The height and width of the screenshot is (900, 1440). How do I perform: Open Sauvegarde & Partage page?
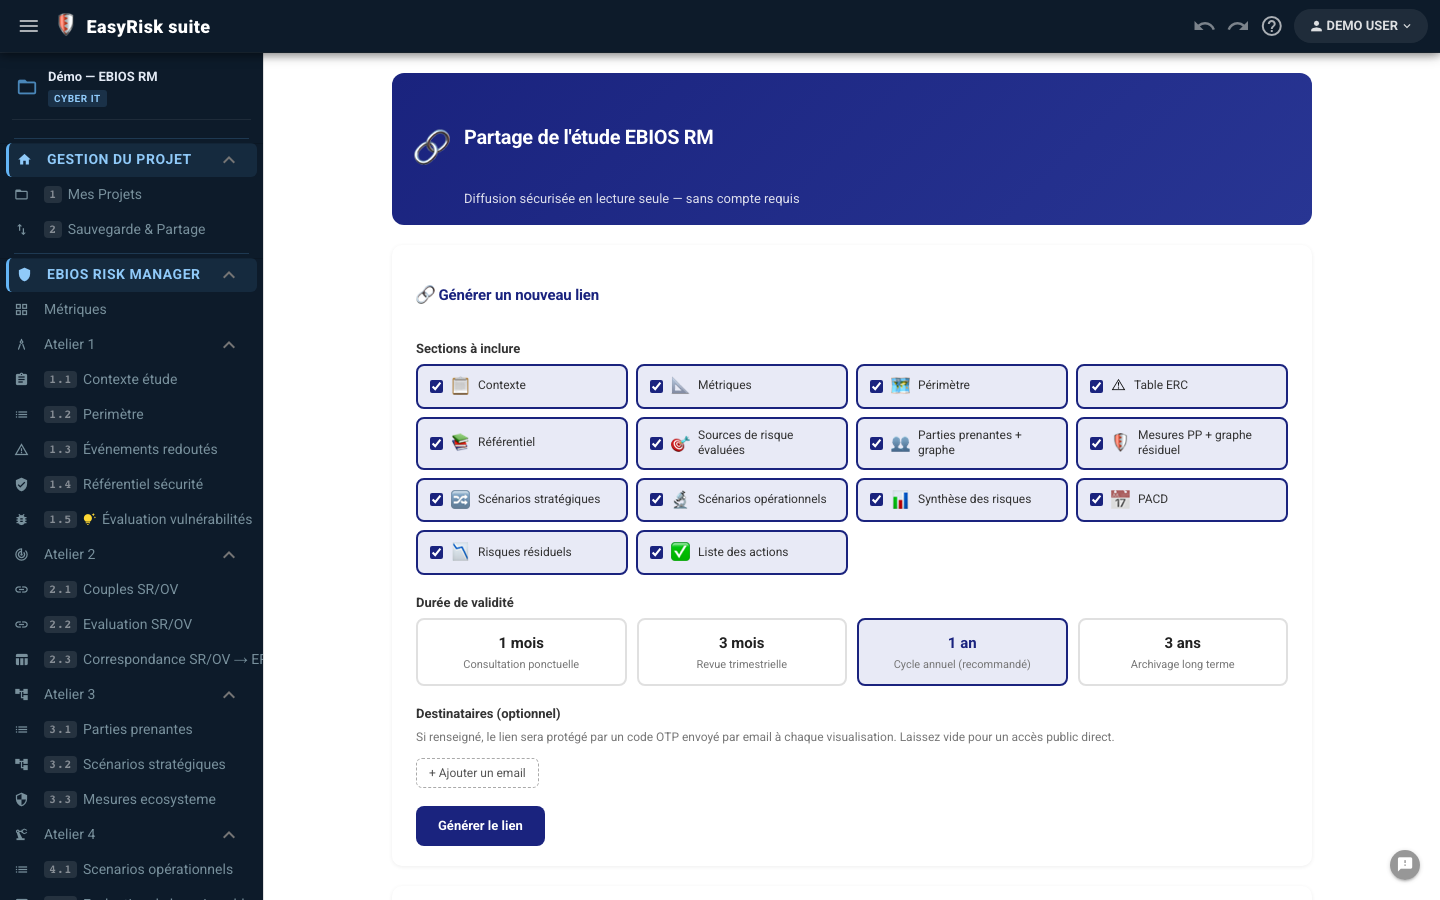131,230
